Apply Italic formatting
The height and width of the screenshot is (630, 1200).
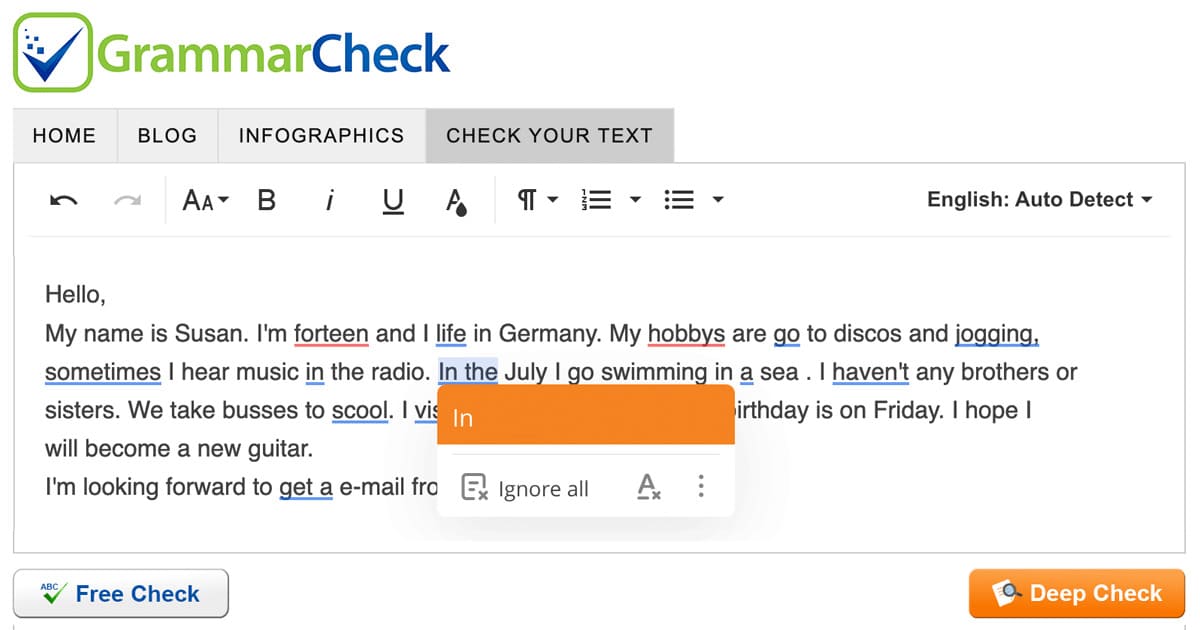click(x=330, y=200)
